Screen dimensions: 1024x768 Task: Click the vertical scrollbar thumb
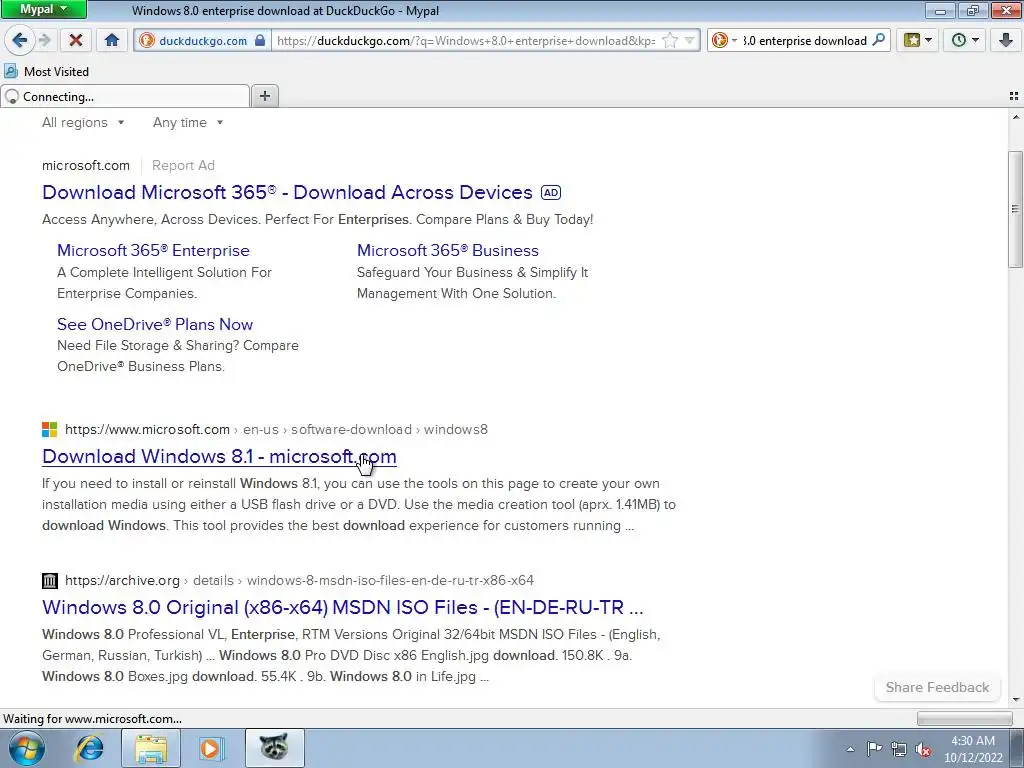point(1015,209)
